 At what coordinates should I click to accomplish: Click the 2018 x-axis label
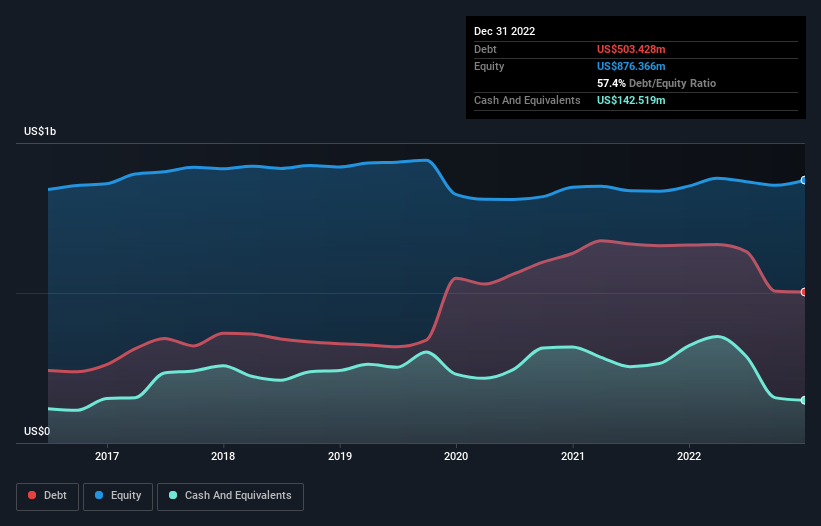coord(223,456)
